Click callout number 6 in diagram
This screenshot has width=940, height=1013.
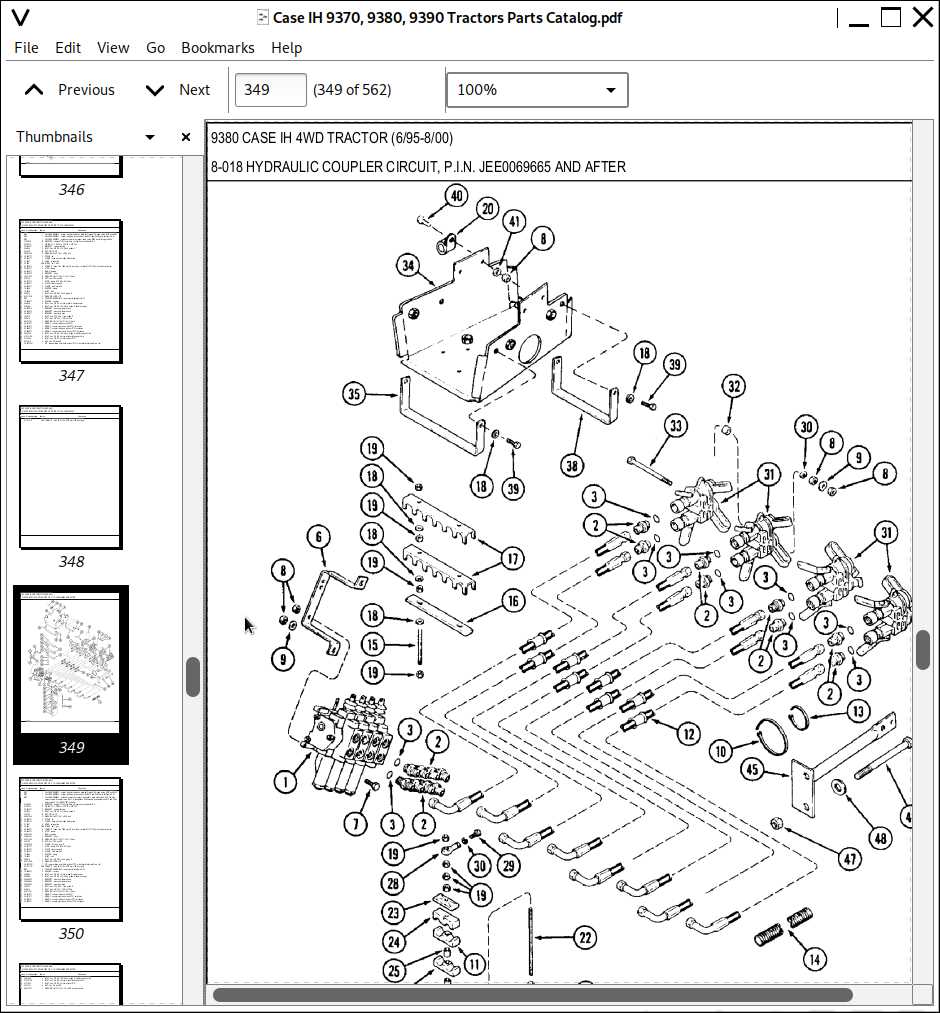pyautogui.click(x=319, y=537)
